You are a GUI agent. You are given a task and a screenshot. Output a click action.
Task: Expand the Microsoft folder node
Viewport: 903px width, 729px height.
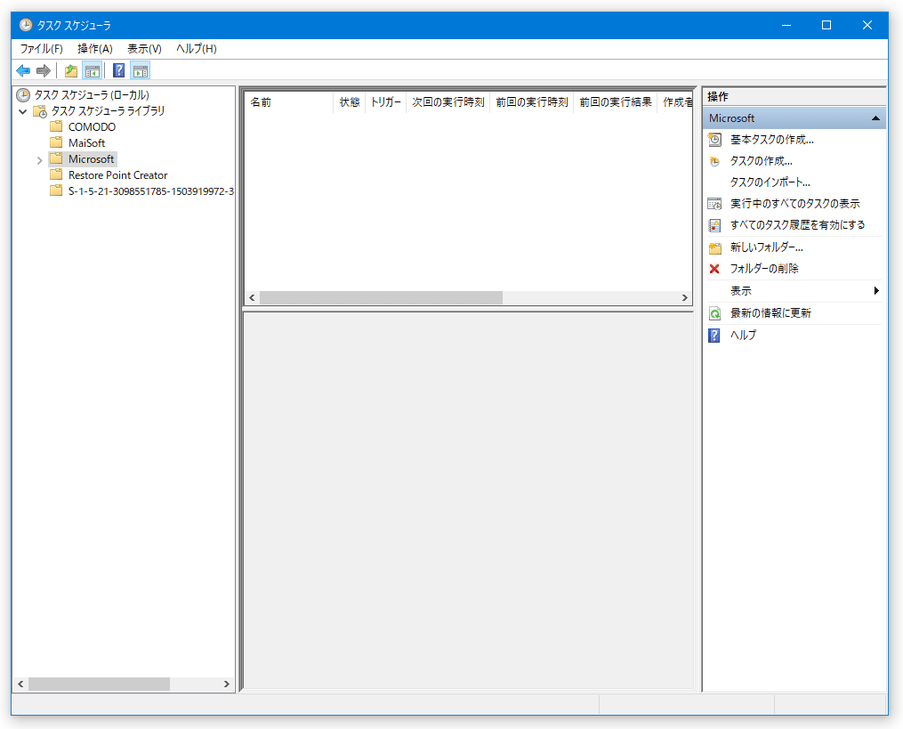[x=39, y=160]
